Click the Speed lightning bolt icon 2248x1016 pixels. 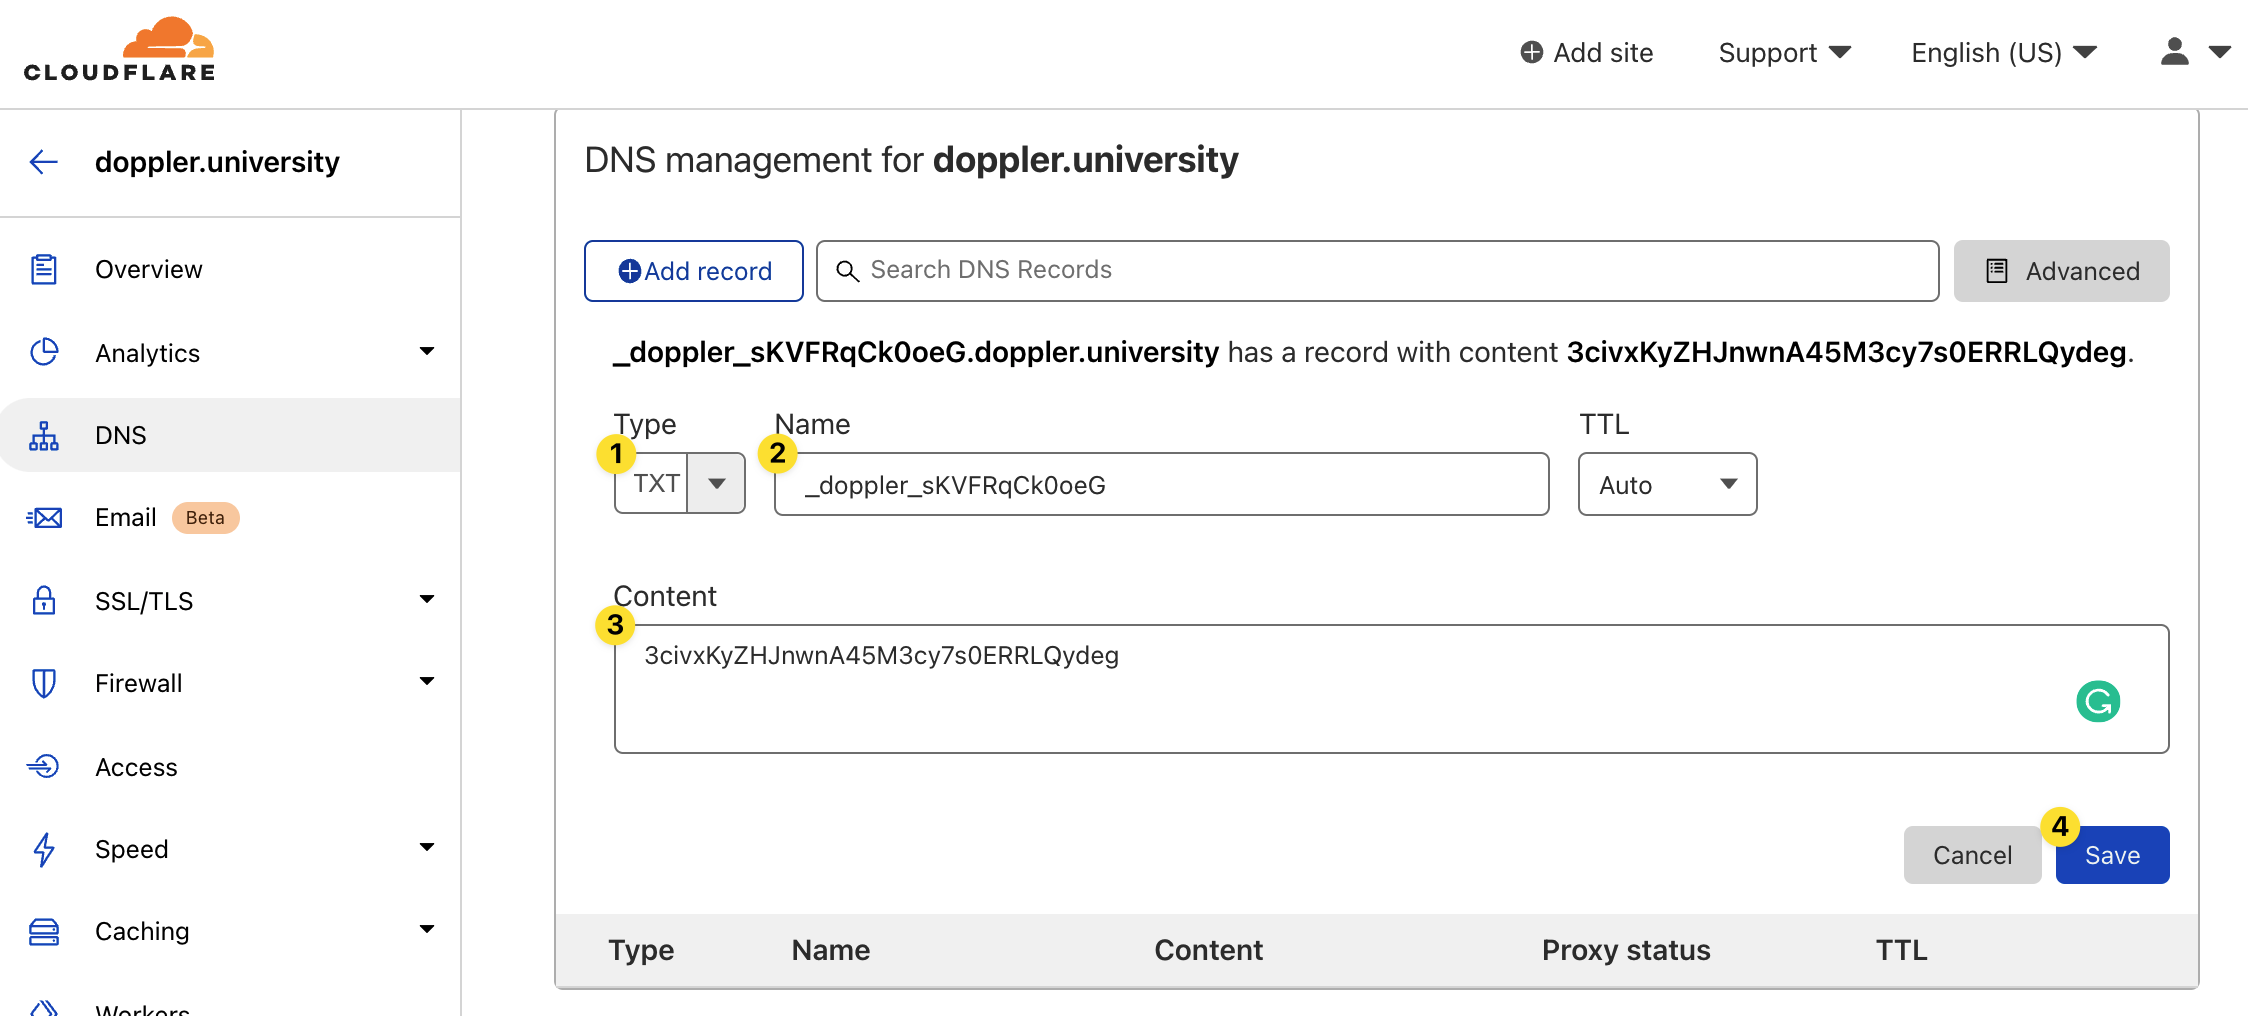coord(44,849)
